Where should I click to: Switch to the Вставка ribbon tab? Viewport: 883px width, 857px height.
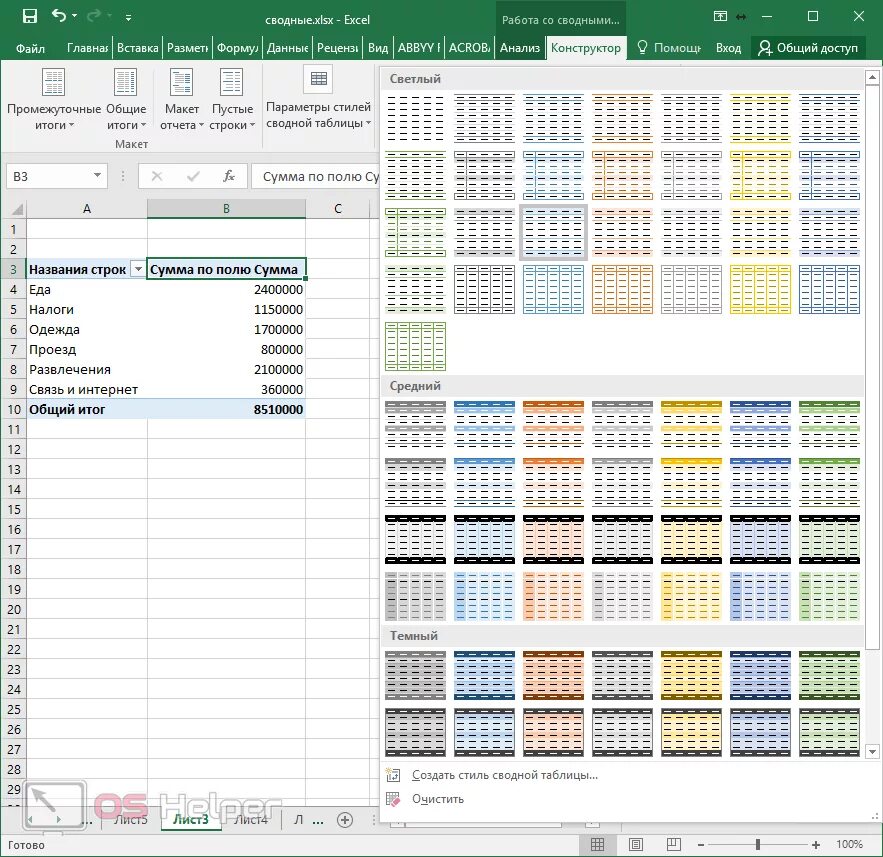[x=137, y=48]
